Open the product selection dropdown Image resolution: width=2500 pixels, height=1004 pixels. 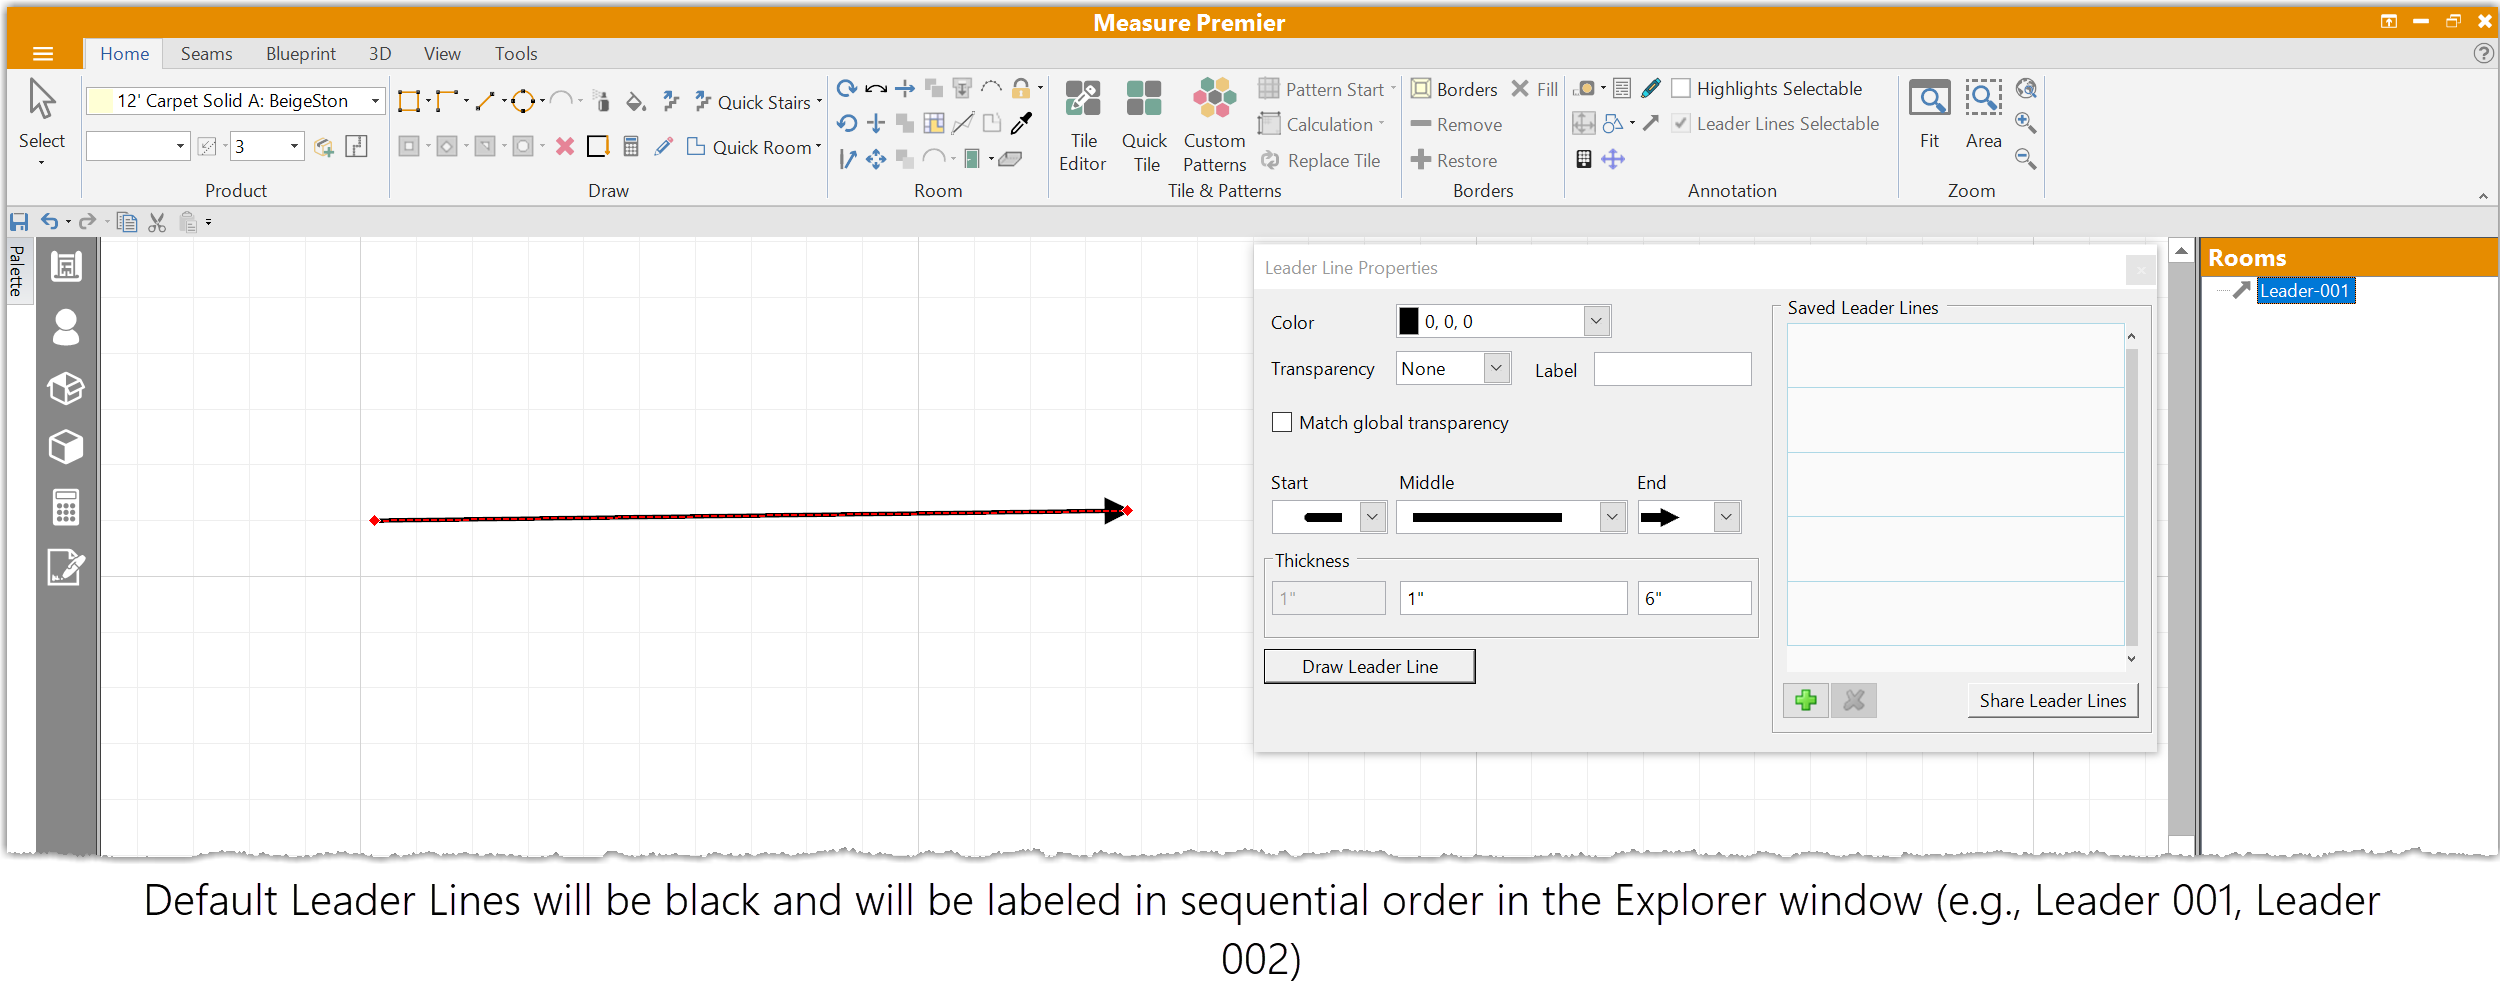(x=375, y=101)
